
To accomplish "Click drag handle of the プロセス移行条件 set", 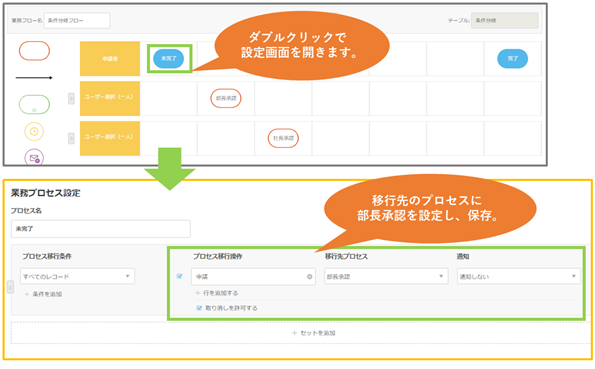I will tap(10, 287).
